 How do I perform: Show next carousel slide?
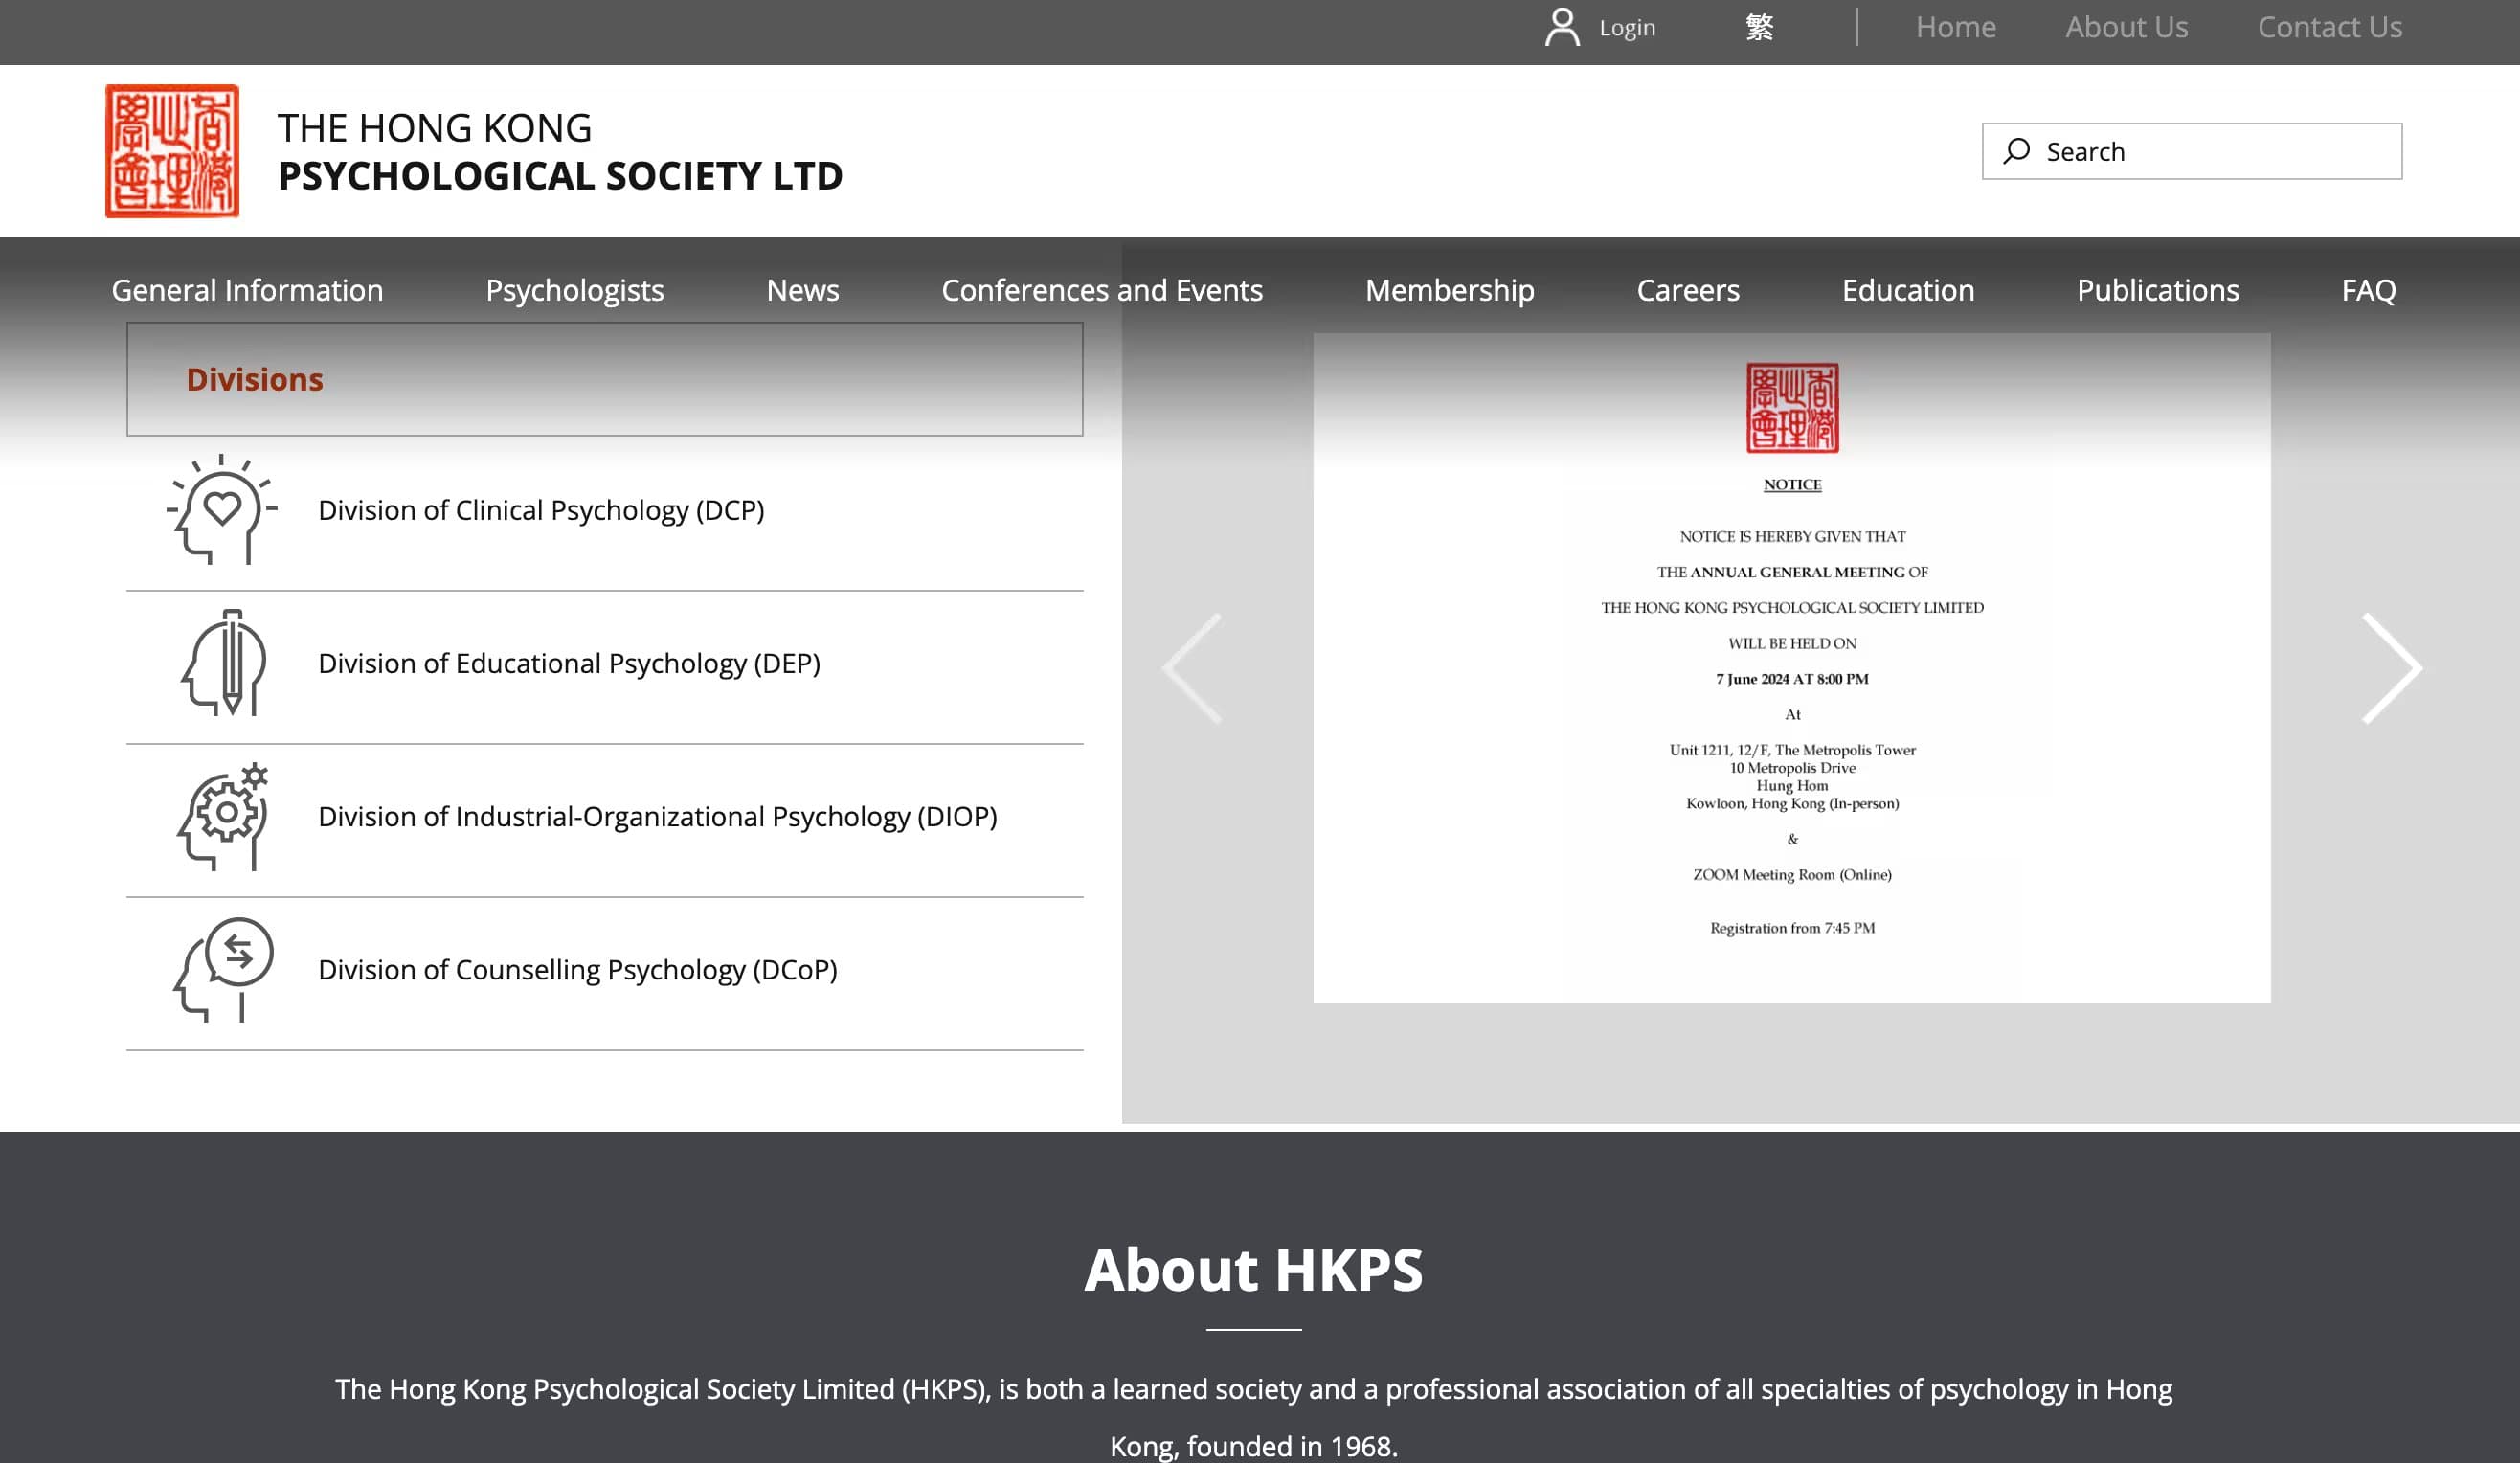click(2391, 668)
